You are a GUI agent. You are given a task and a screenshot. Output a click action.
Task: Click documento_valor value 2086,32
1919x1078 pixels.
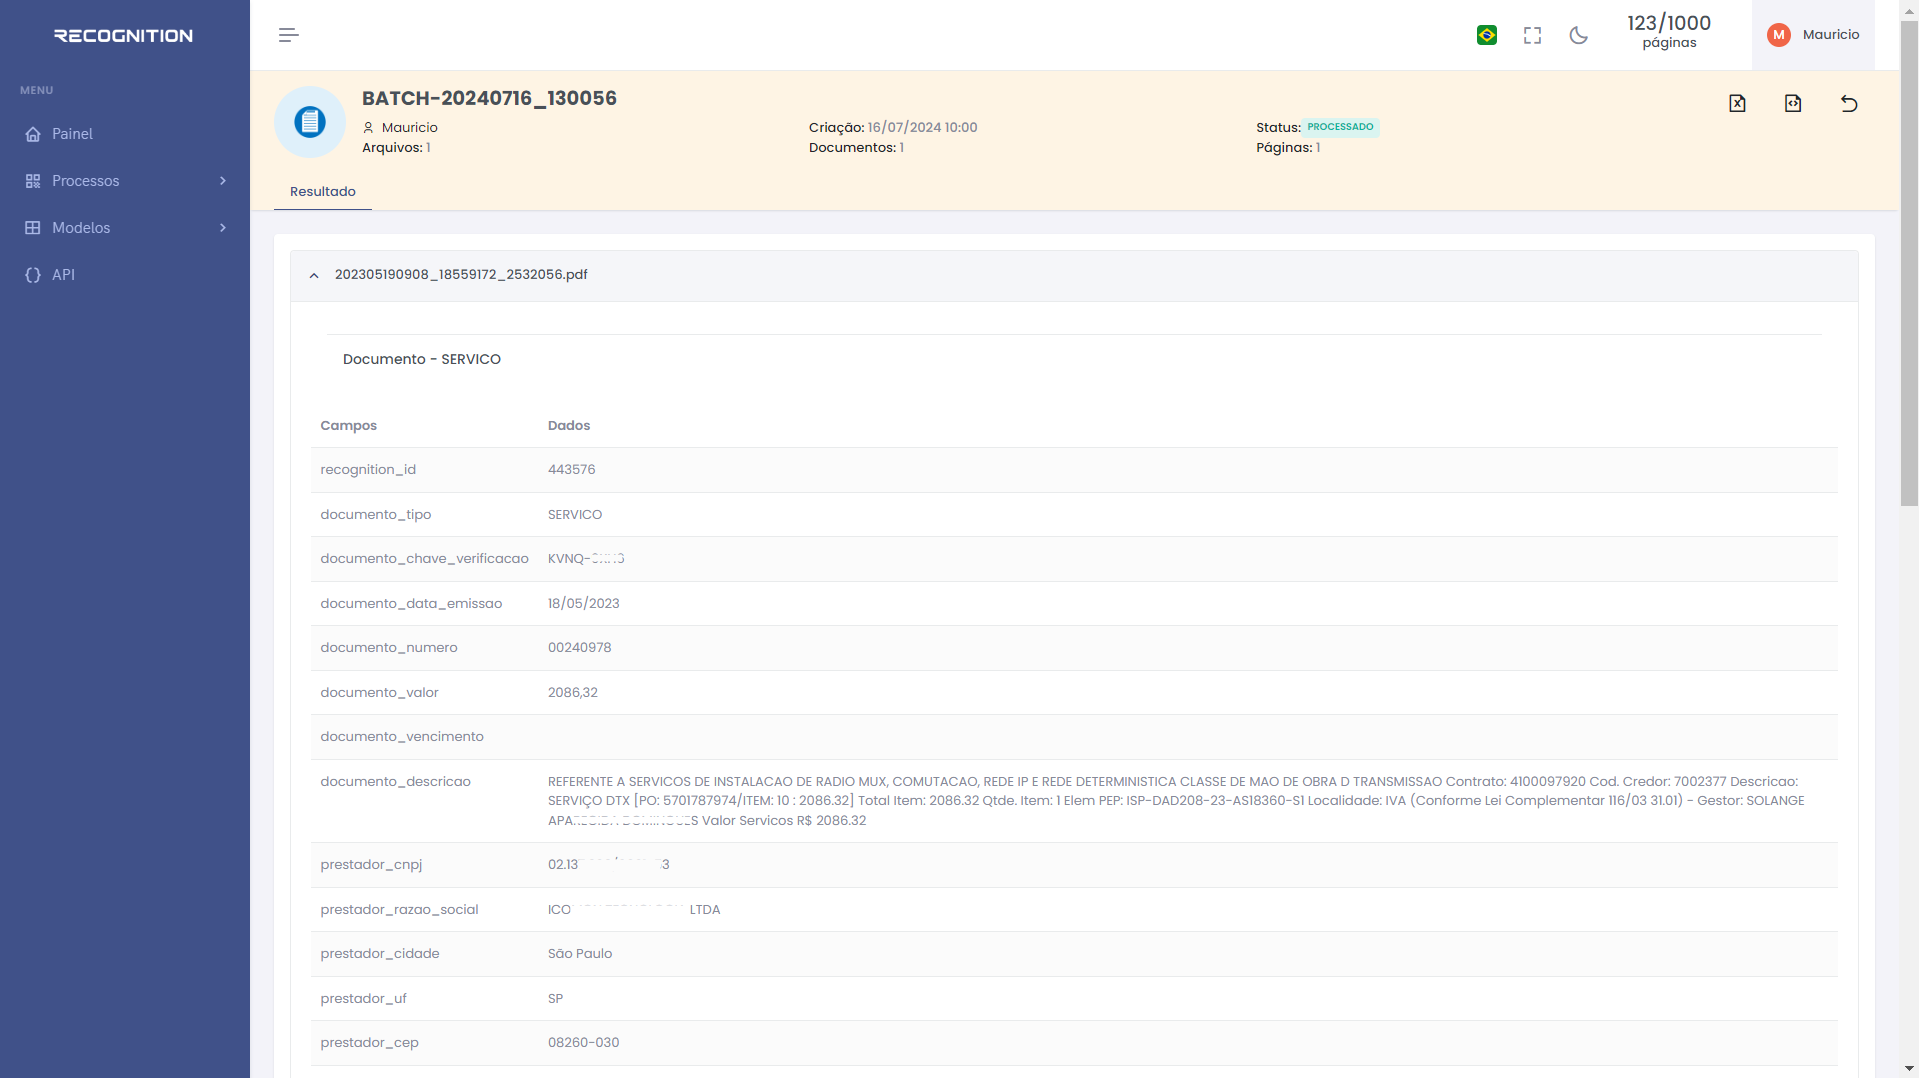click(573, 693)
